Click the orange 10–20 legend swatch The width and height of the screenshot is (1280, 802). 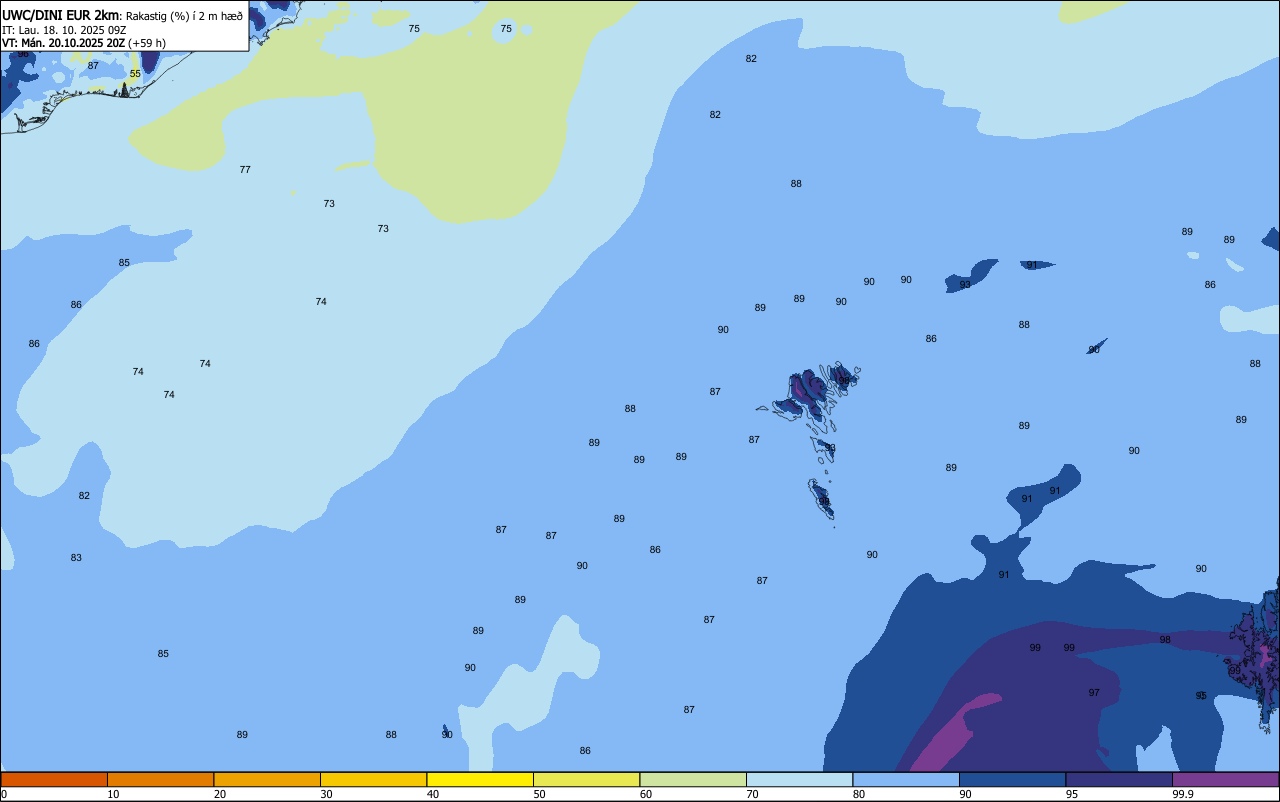pyautogui.click(x=160, y=779)
